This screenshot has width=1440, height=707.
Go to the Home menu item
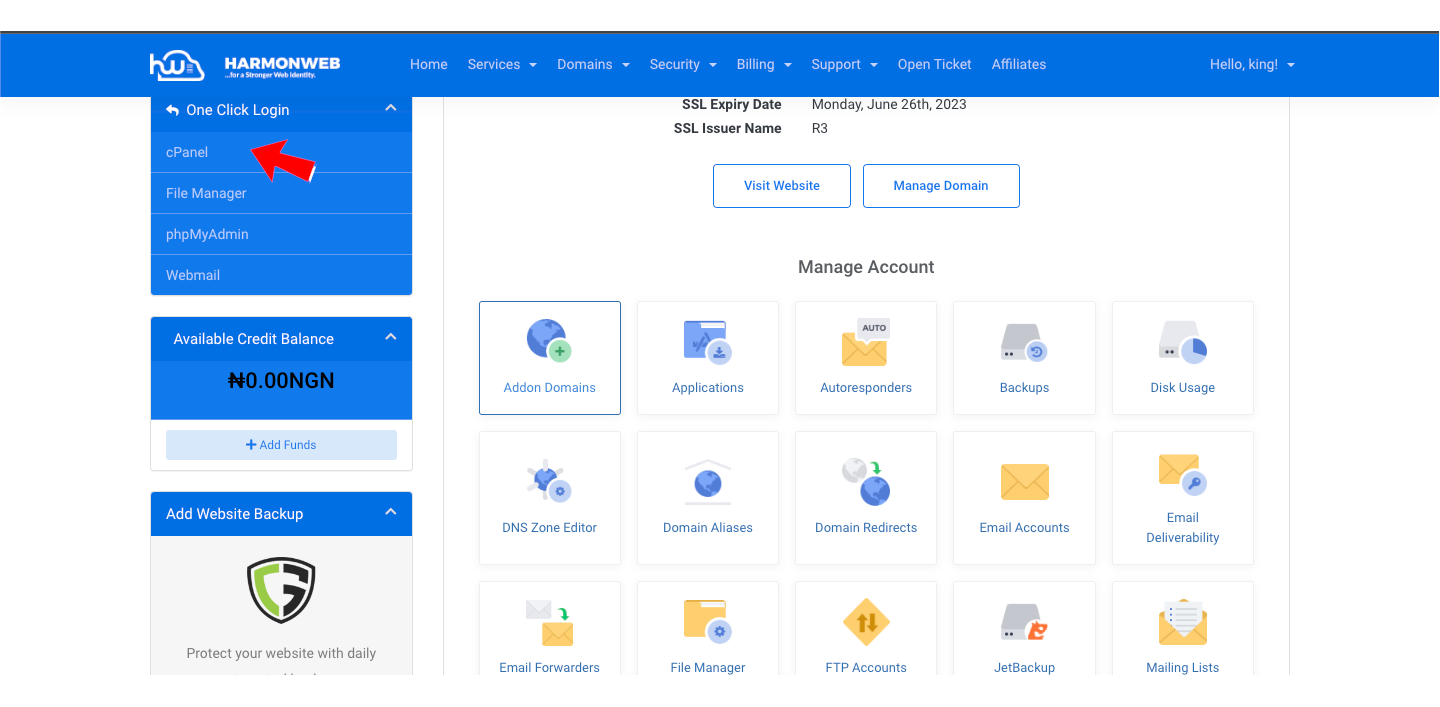tap(428, 65)
